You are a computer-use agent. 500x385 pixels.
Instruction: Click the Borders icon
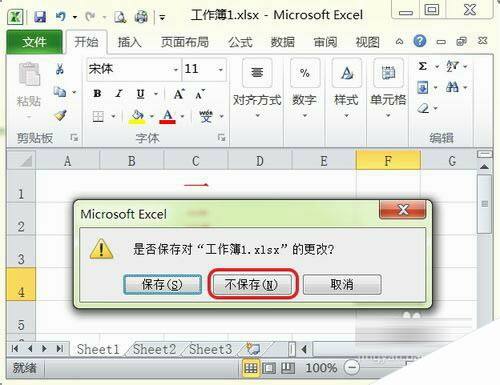click(x=98, y=117)
